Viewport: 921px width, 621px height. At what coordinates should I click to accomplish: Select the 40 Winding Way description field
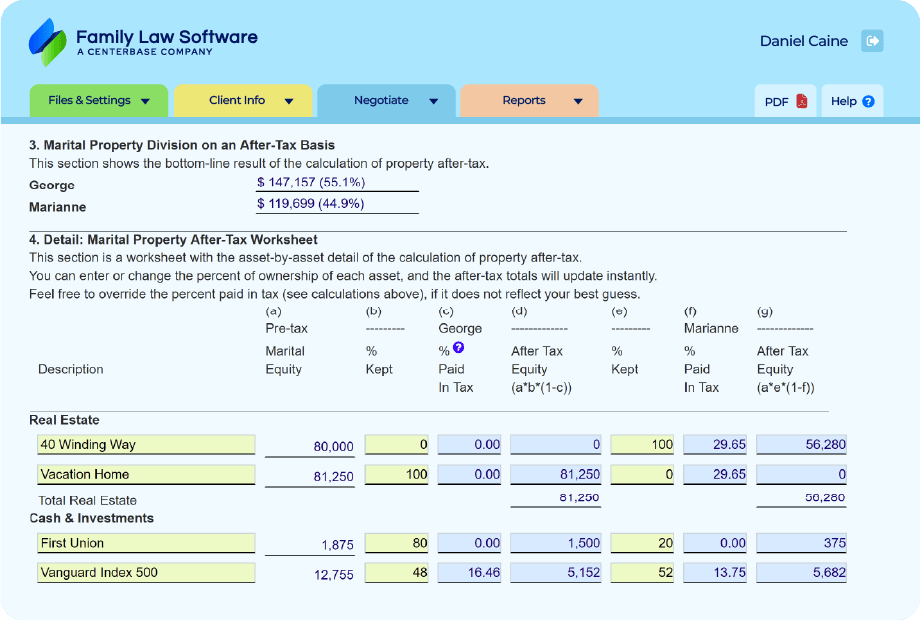146,445
